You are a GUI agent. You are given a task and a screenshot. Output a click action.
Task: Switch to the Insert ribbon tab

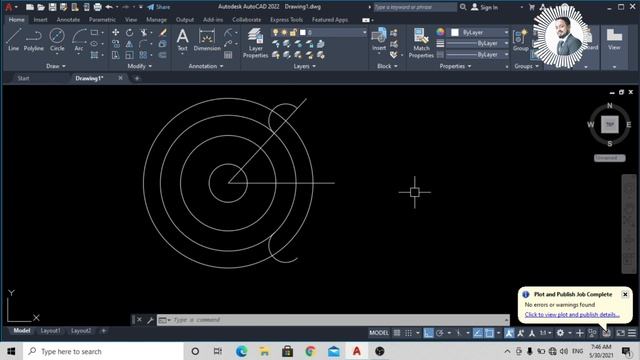coord(40,20)
